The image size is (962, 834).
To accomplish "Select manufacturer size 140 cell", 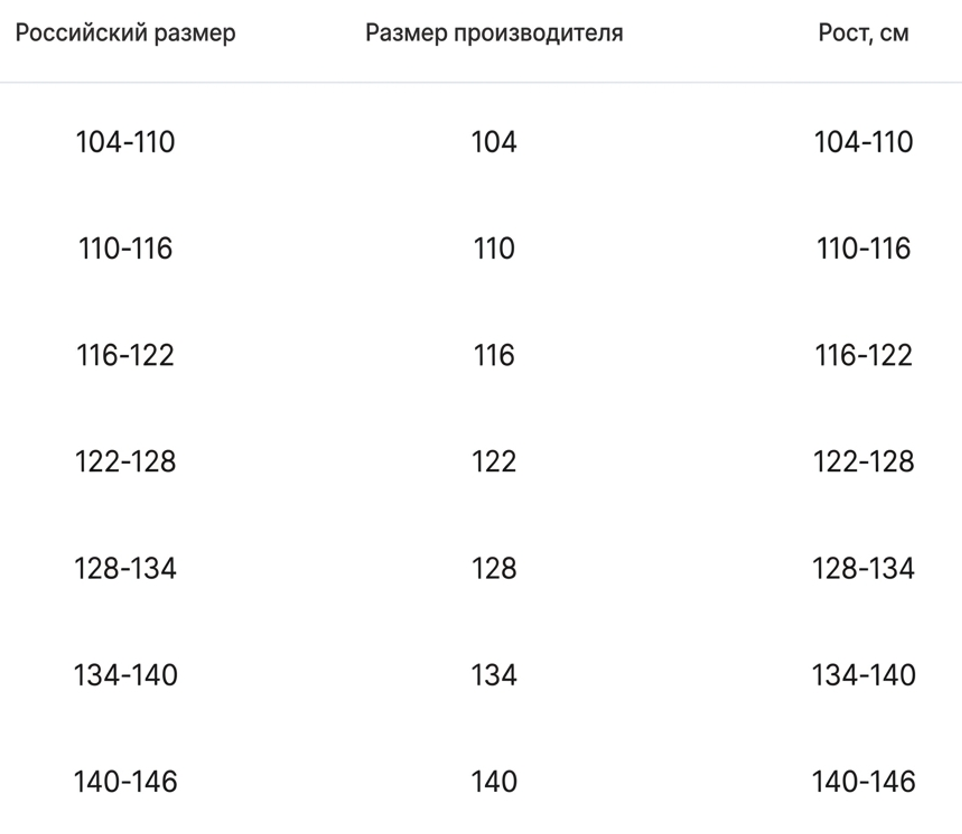I will click(x=494, y=782).
